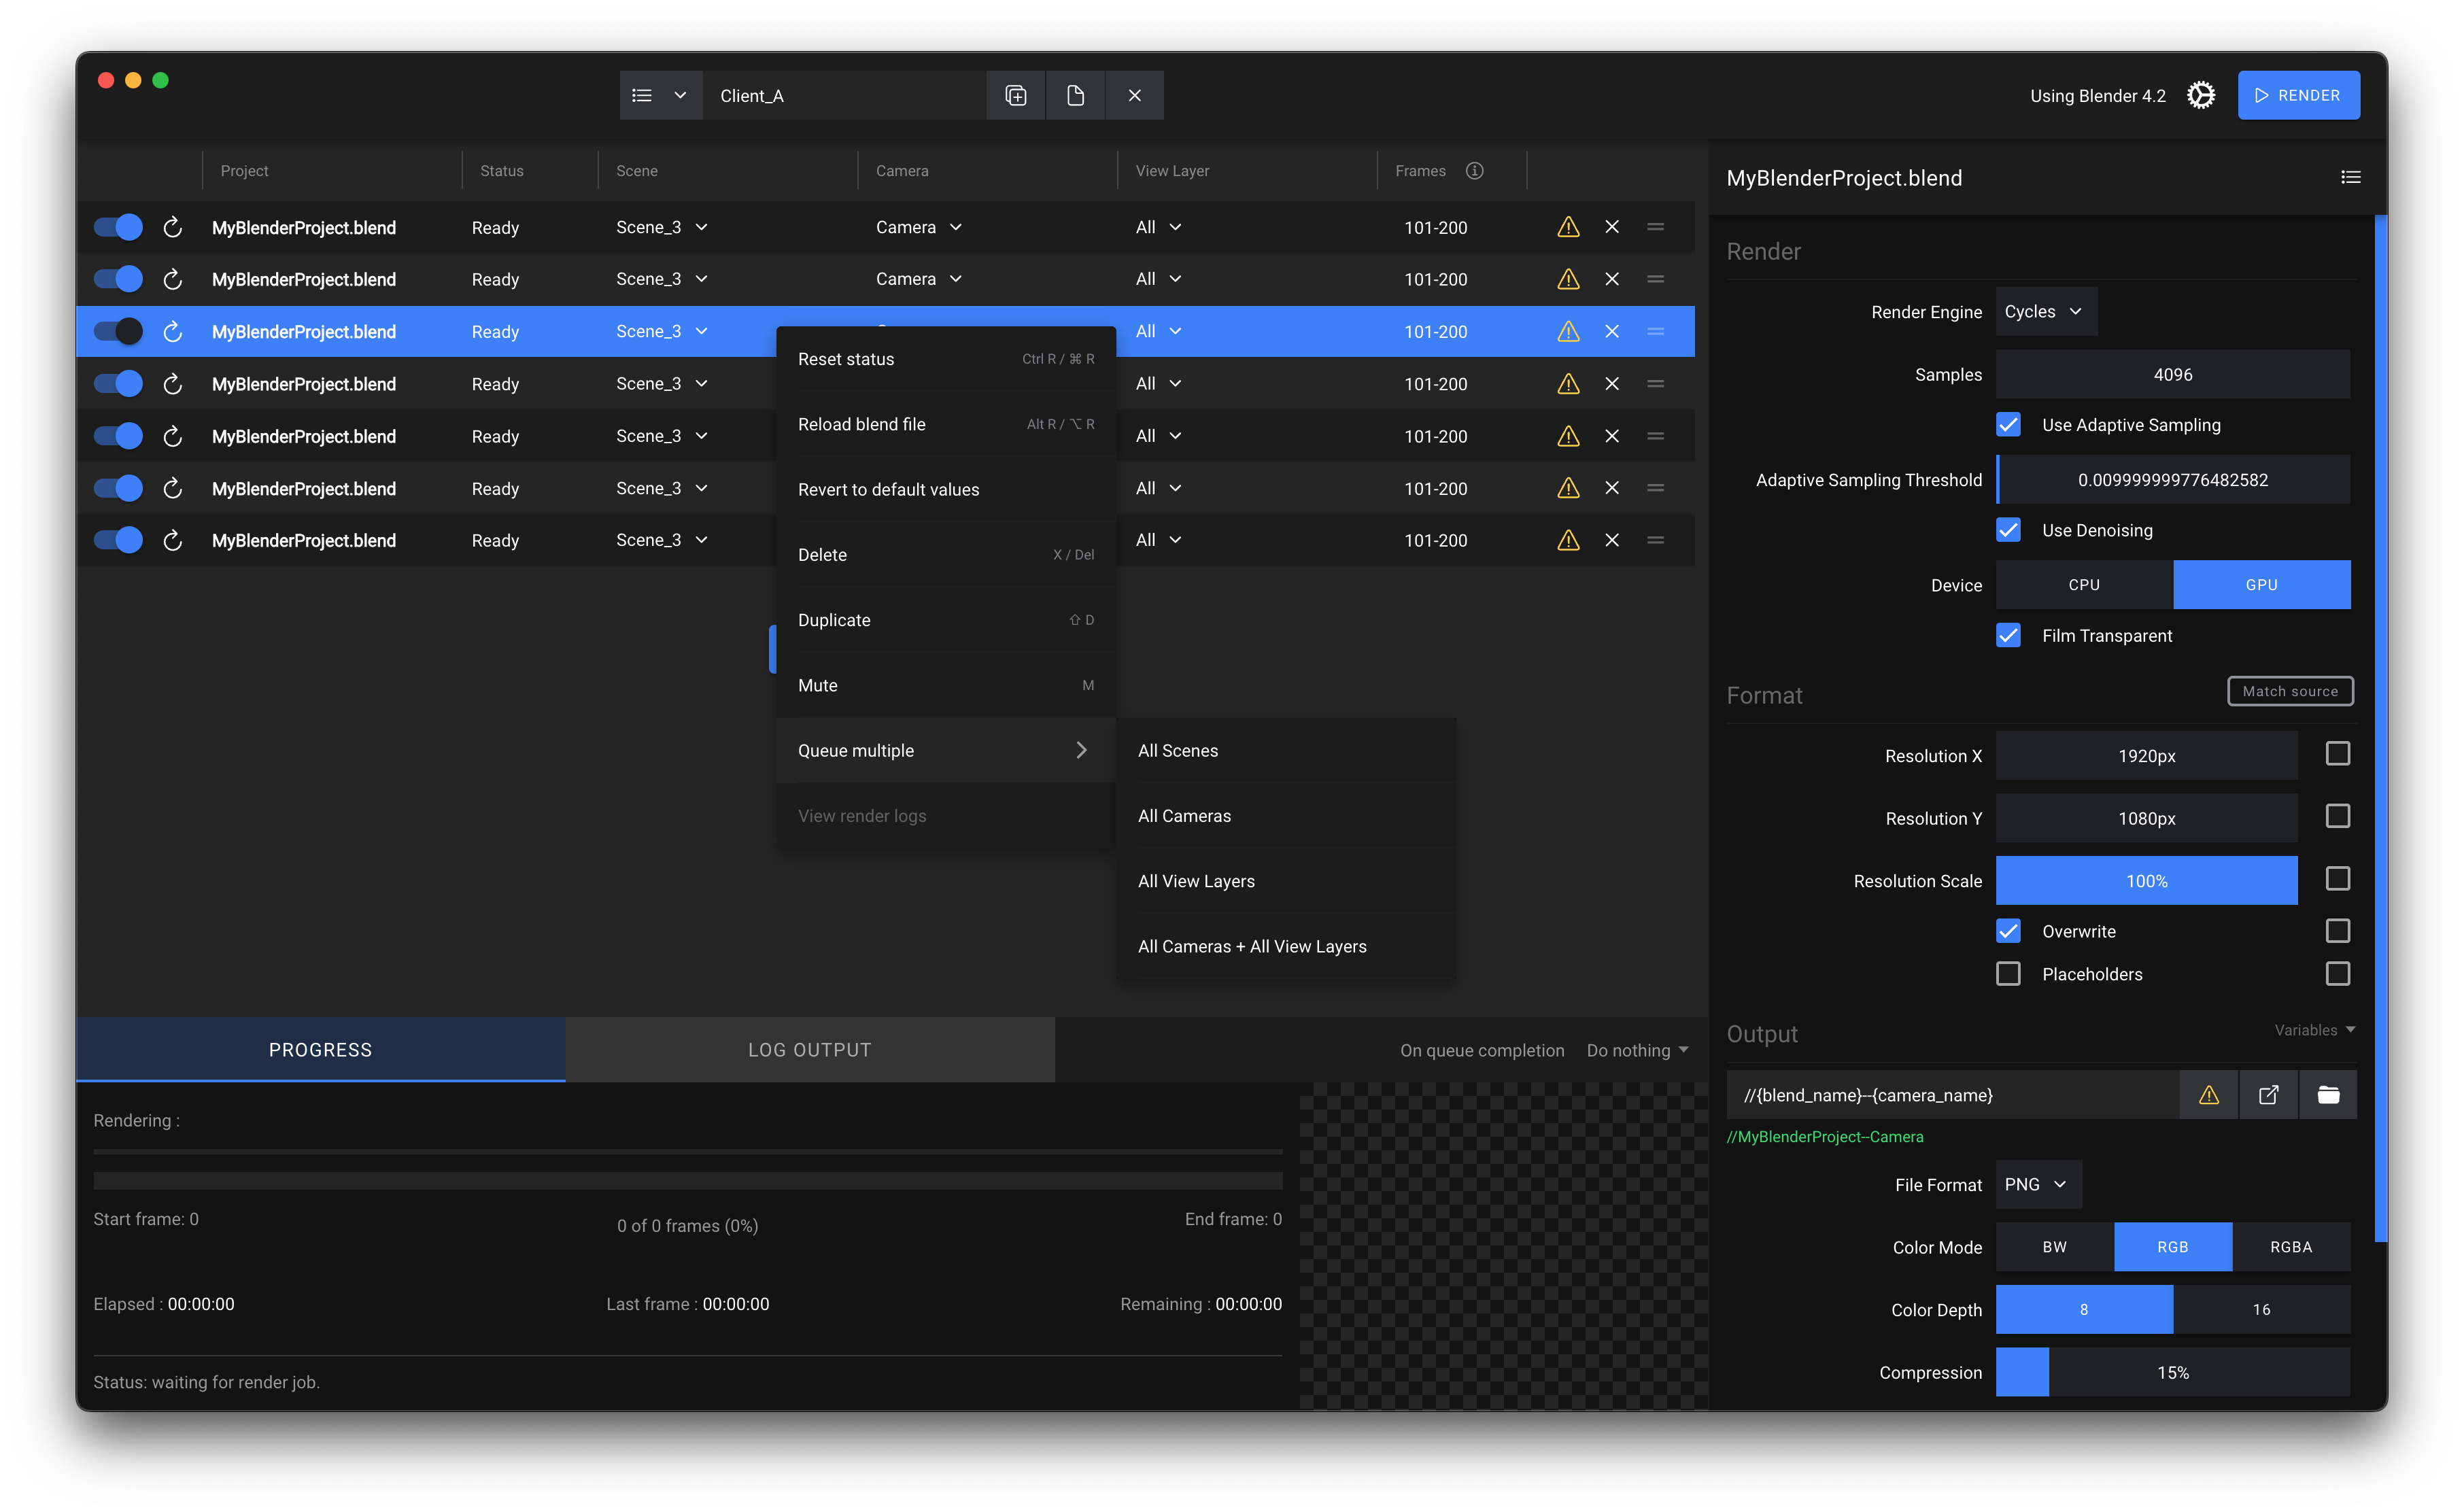Toggle off the first job's enable switch
This screenshot has width=2464, height=1512.
point(118,228)
